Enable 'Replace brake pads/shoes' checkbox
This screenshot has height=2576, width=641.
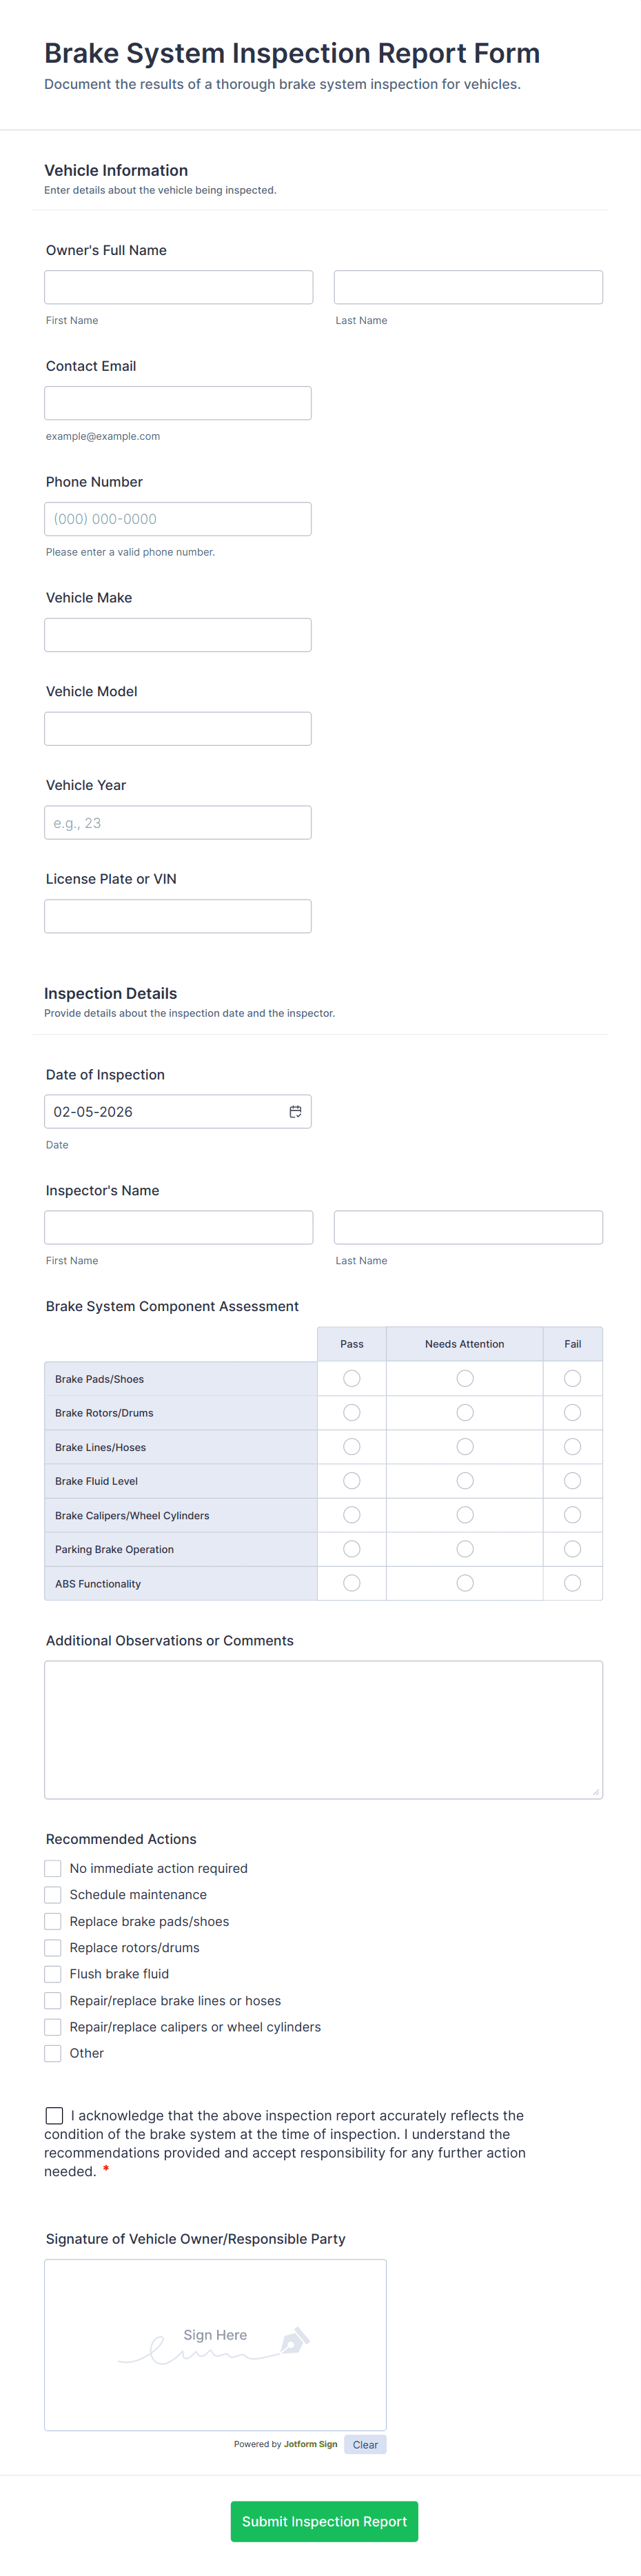tap(53, 1921)
